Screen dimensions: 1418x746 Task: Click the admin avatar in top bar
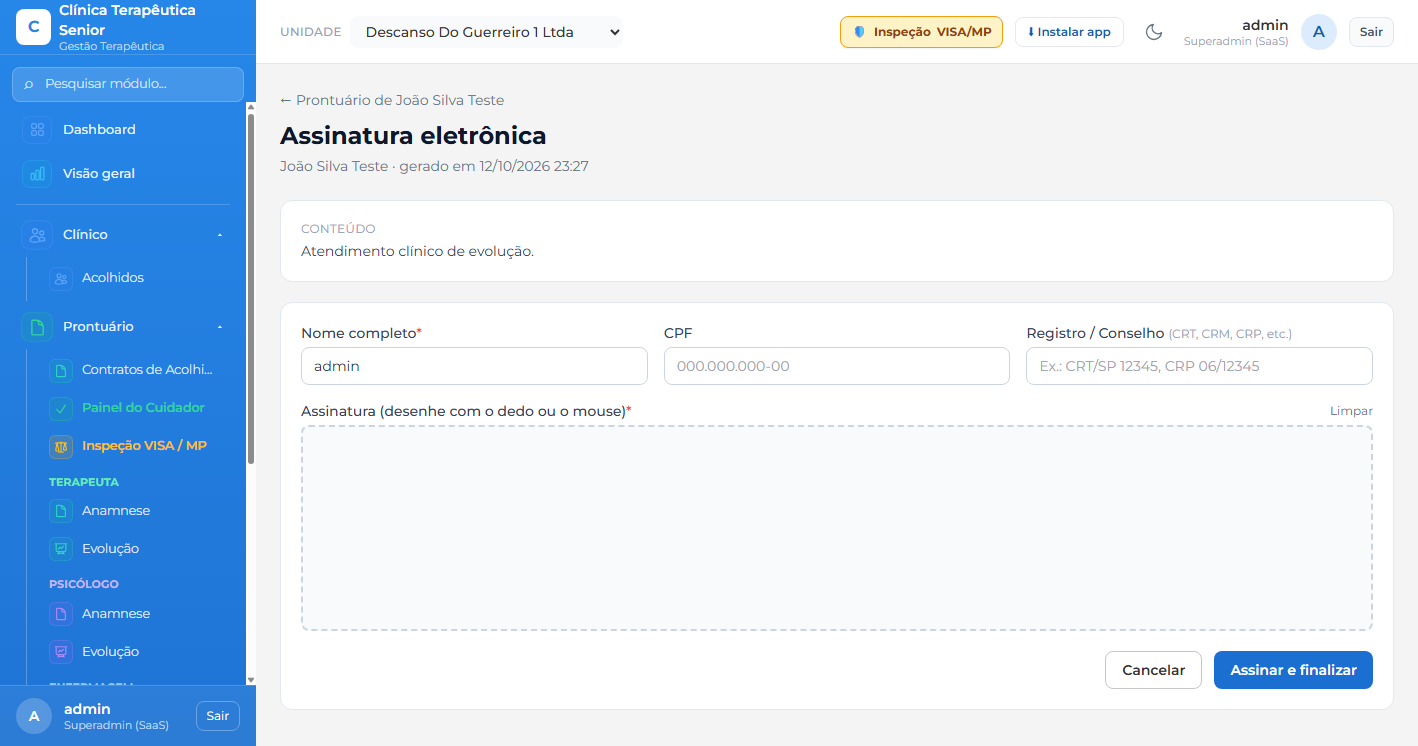(1319, 32)
